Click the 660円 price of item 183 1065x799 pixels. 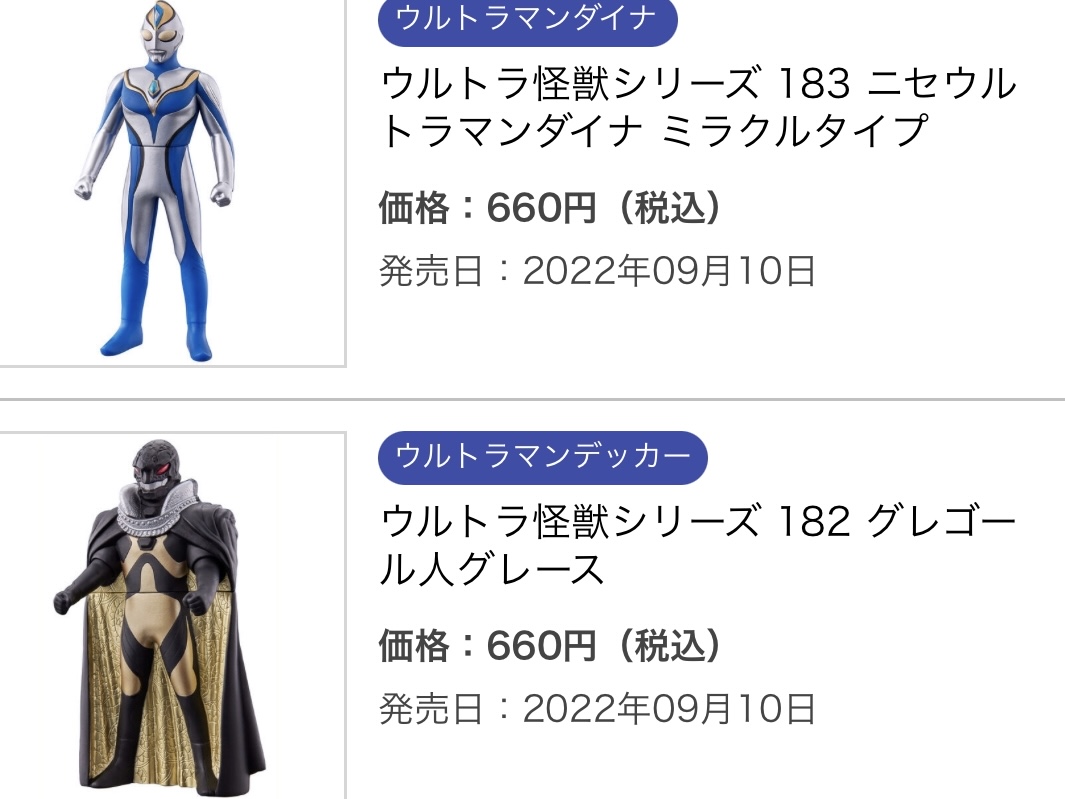(541, 207)
